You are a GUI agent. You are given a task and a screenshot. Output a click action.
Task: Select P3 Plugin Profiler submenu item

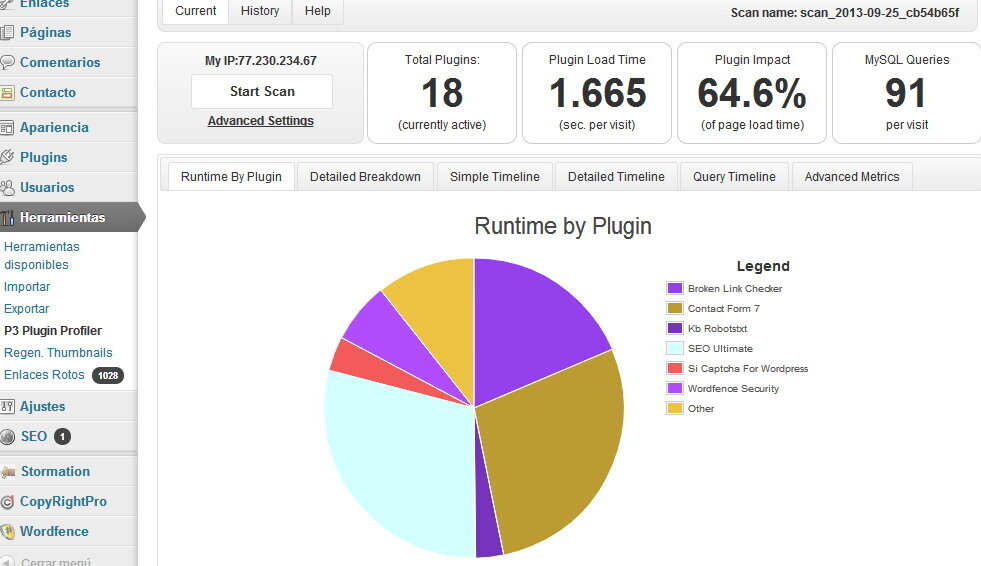(x=53, y=331)
